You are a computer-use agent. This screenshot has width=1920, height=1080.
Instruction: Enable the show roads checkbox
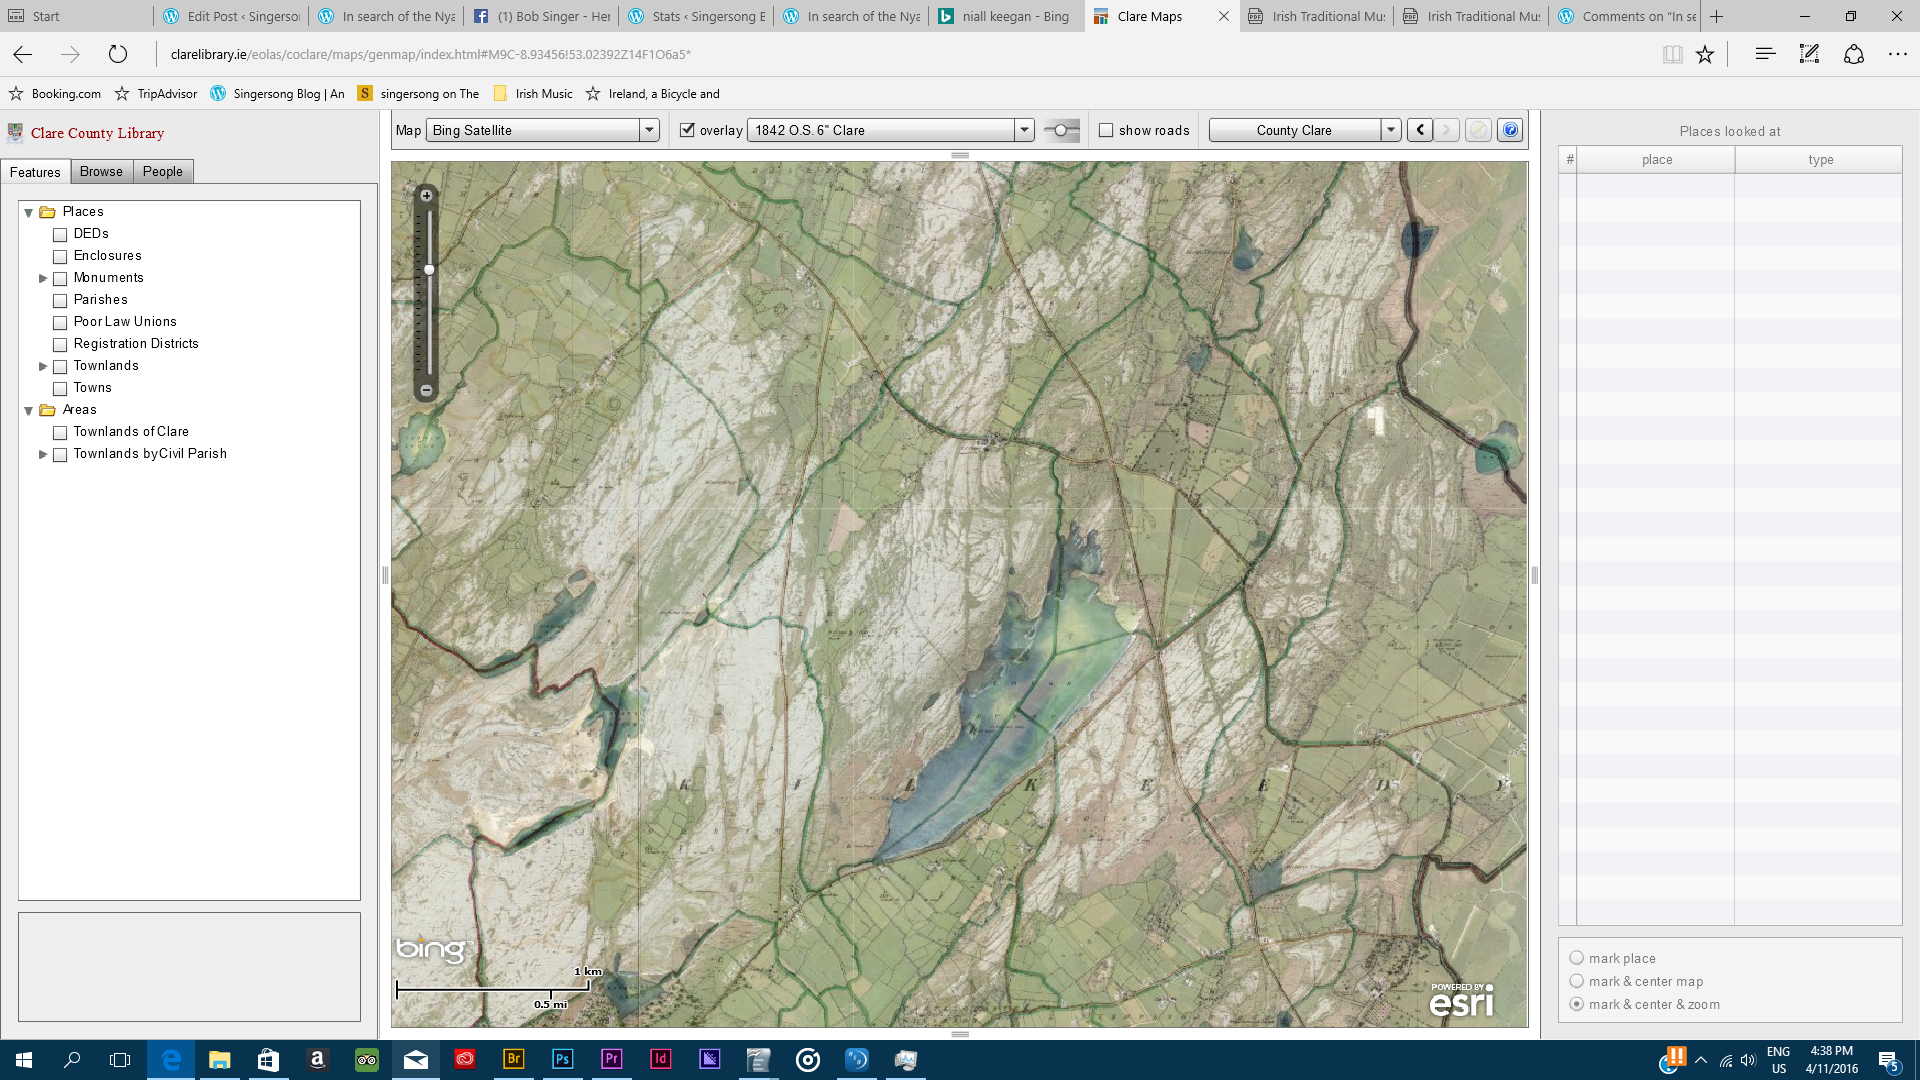pyautogui.click(x=1106, y=130)
